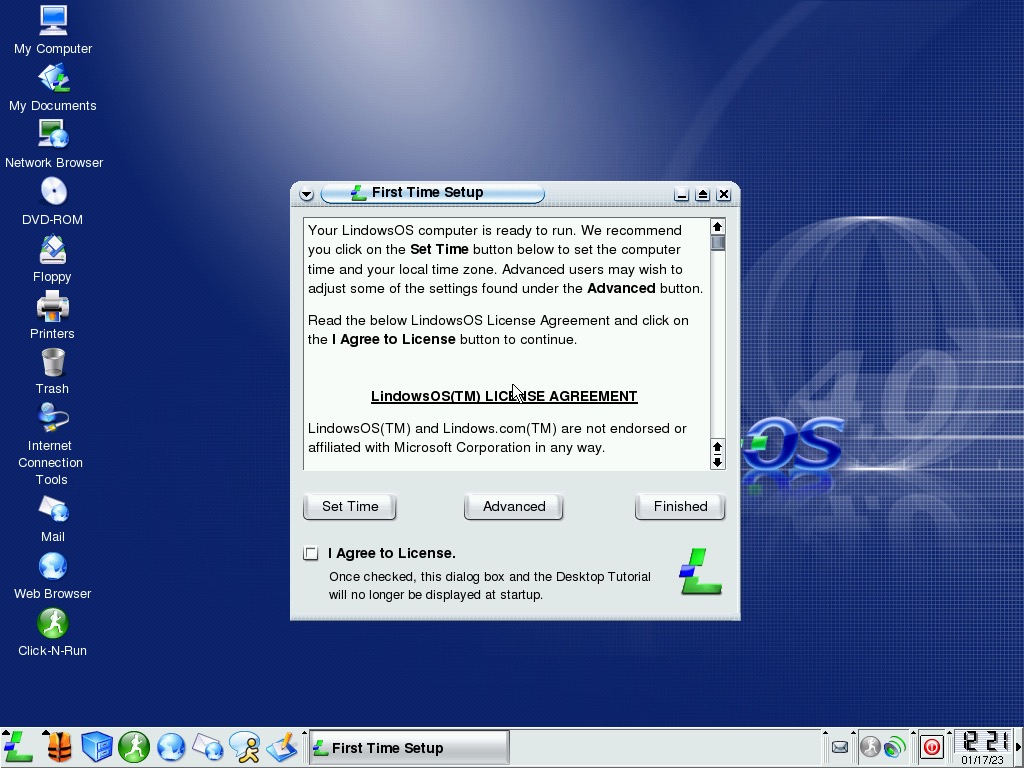Screen dimensions: 1024x768
Task: Click the Finished button
Action: click(680, 506)
